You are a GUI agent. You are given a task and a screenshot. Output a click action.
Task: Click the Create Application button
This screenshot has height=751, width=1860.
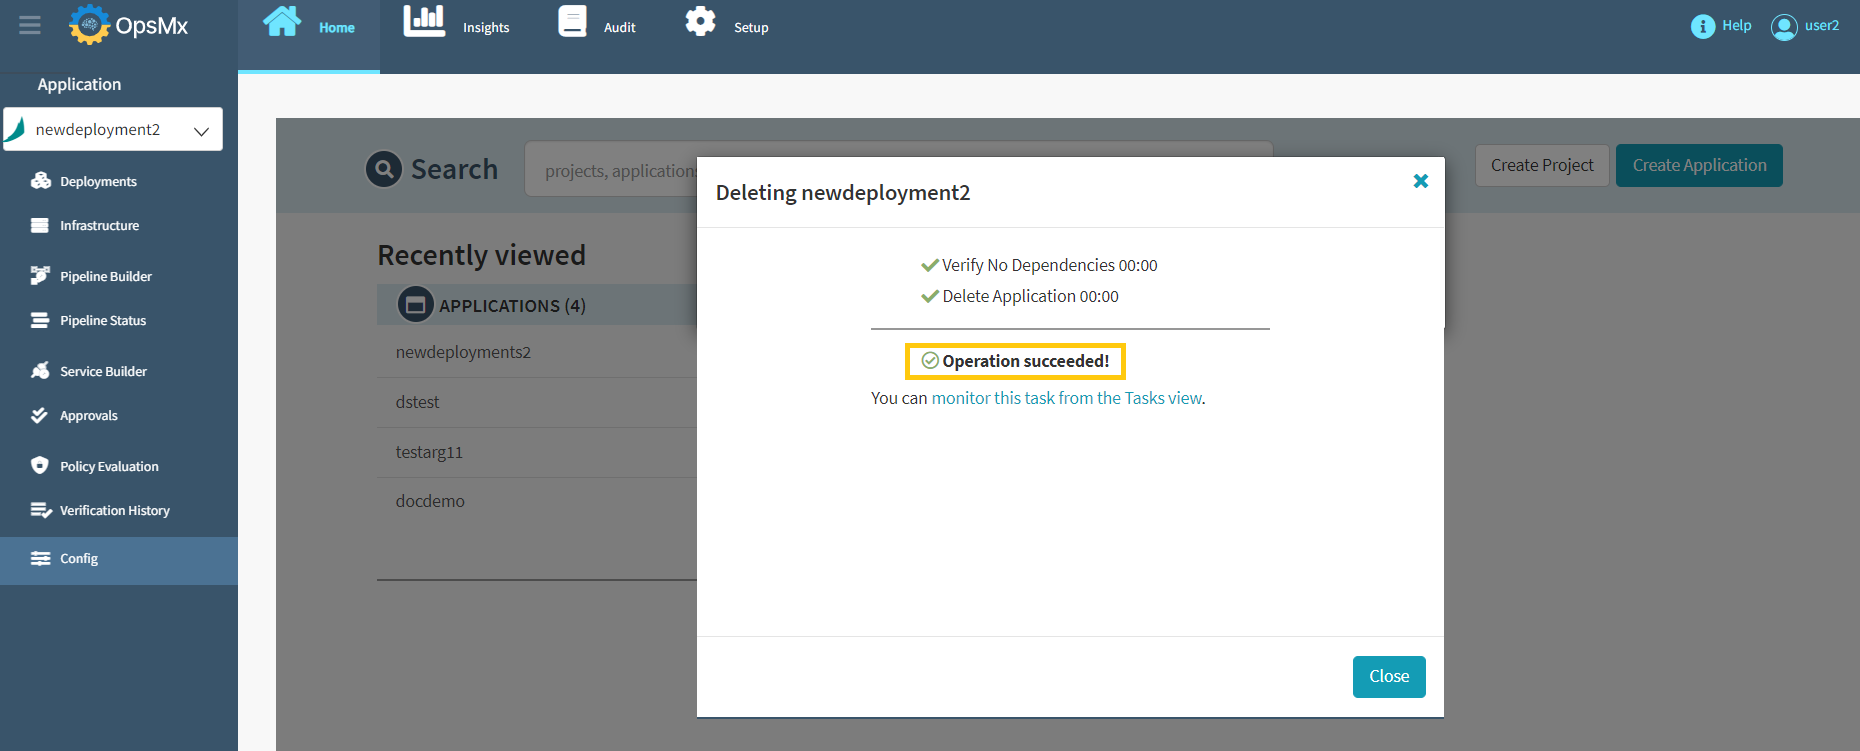coord(1698,165)
